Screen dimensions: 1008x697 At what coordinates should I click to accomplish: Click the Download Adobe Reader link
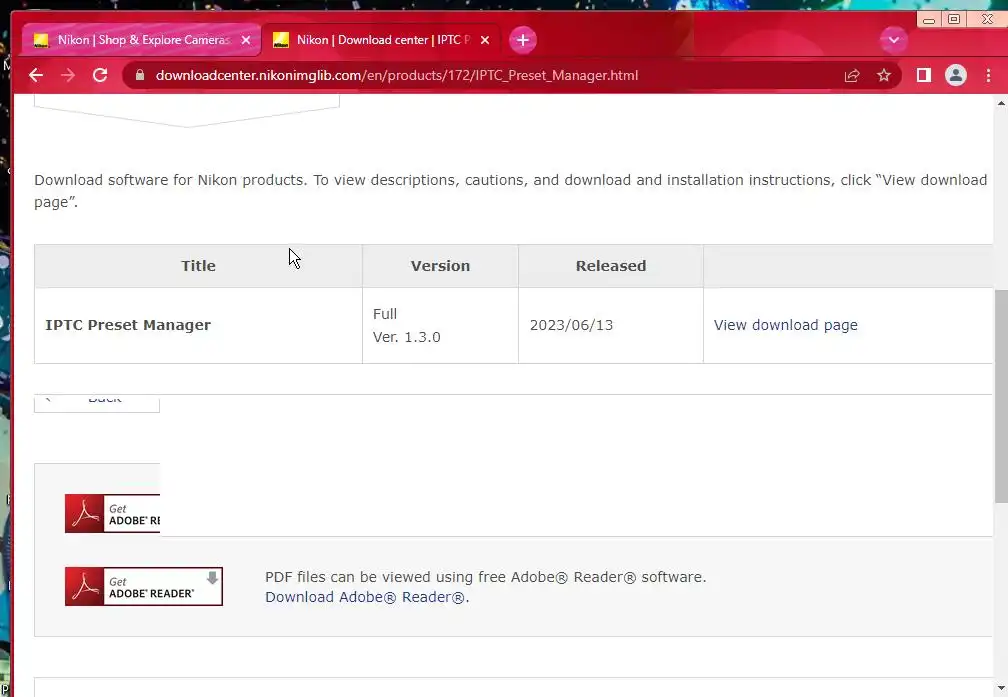pos(367,597)
